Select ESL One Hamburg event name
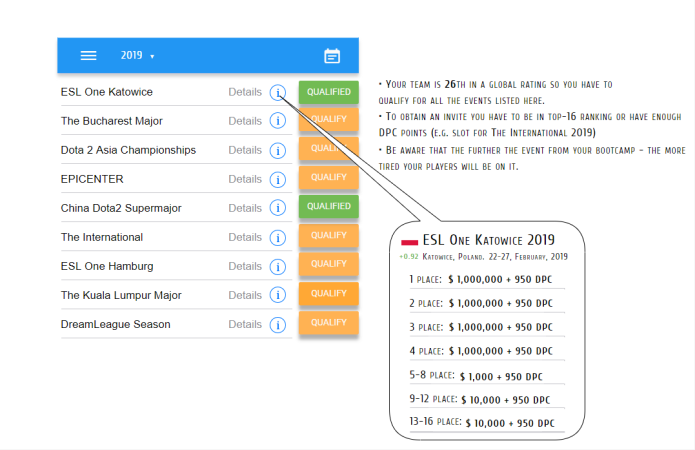 click(x=107, y=266)
